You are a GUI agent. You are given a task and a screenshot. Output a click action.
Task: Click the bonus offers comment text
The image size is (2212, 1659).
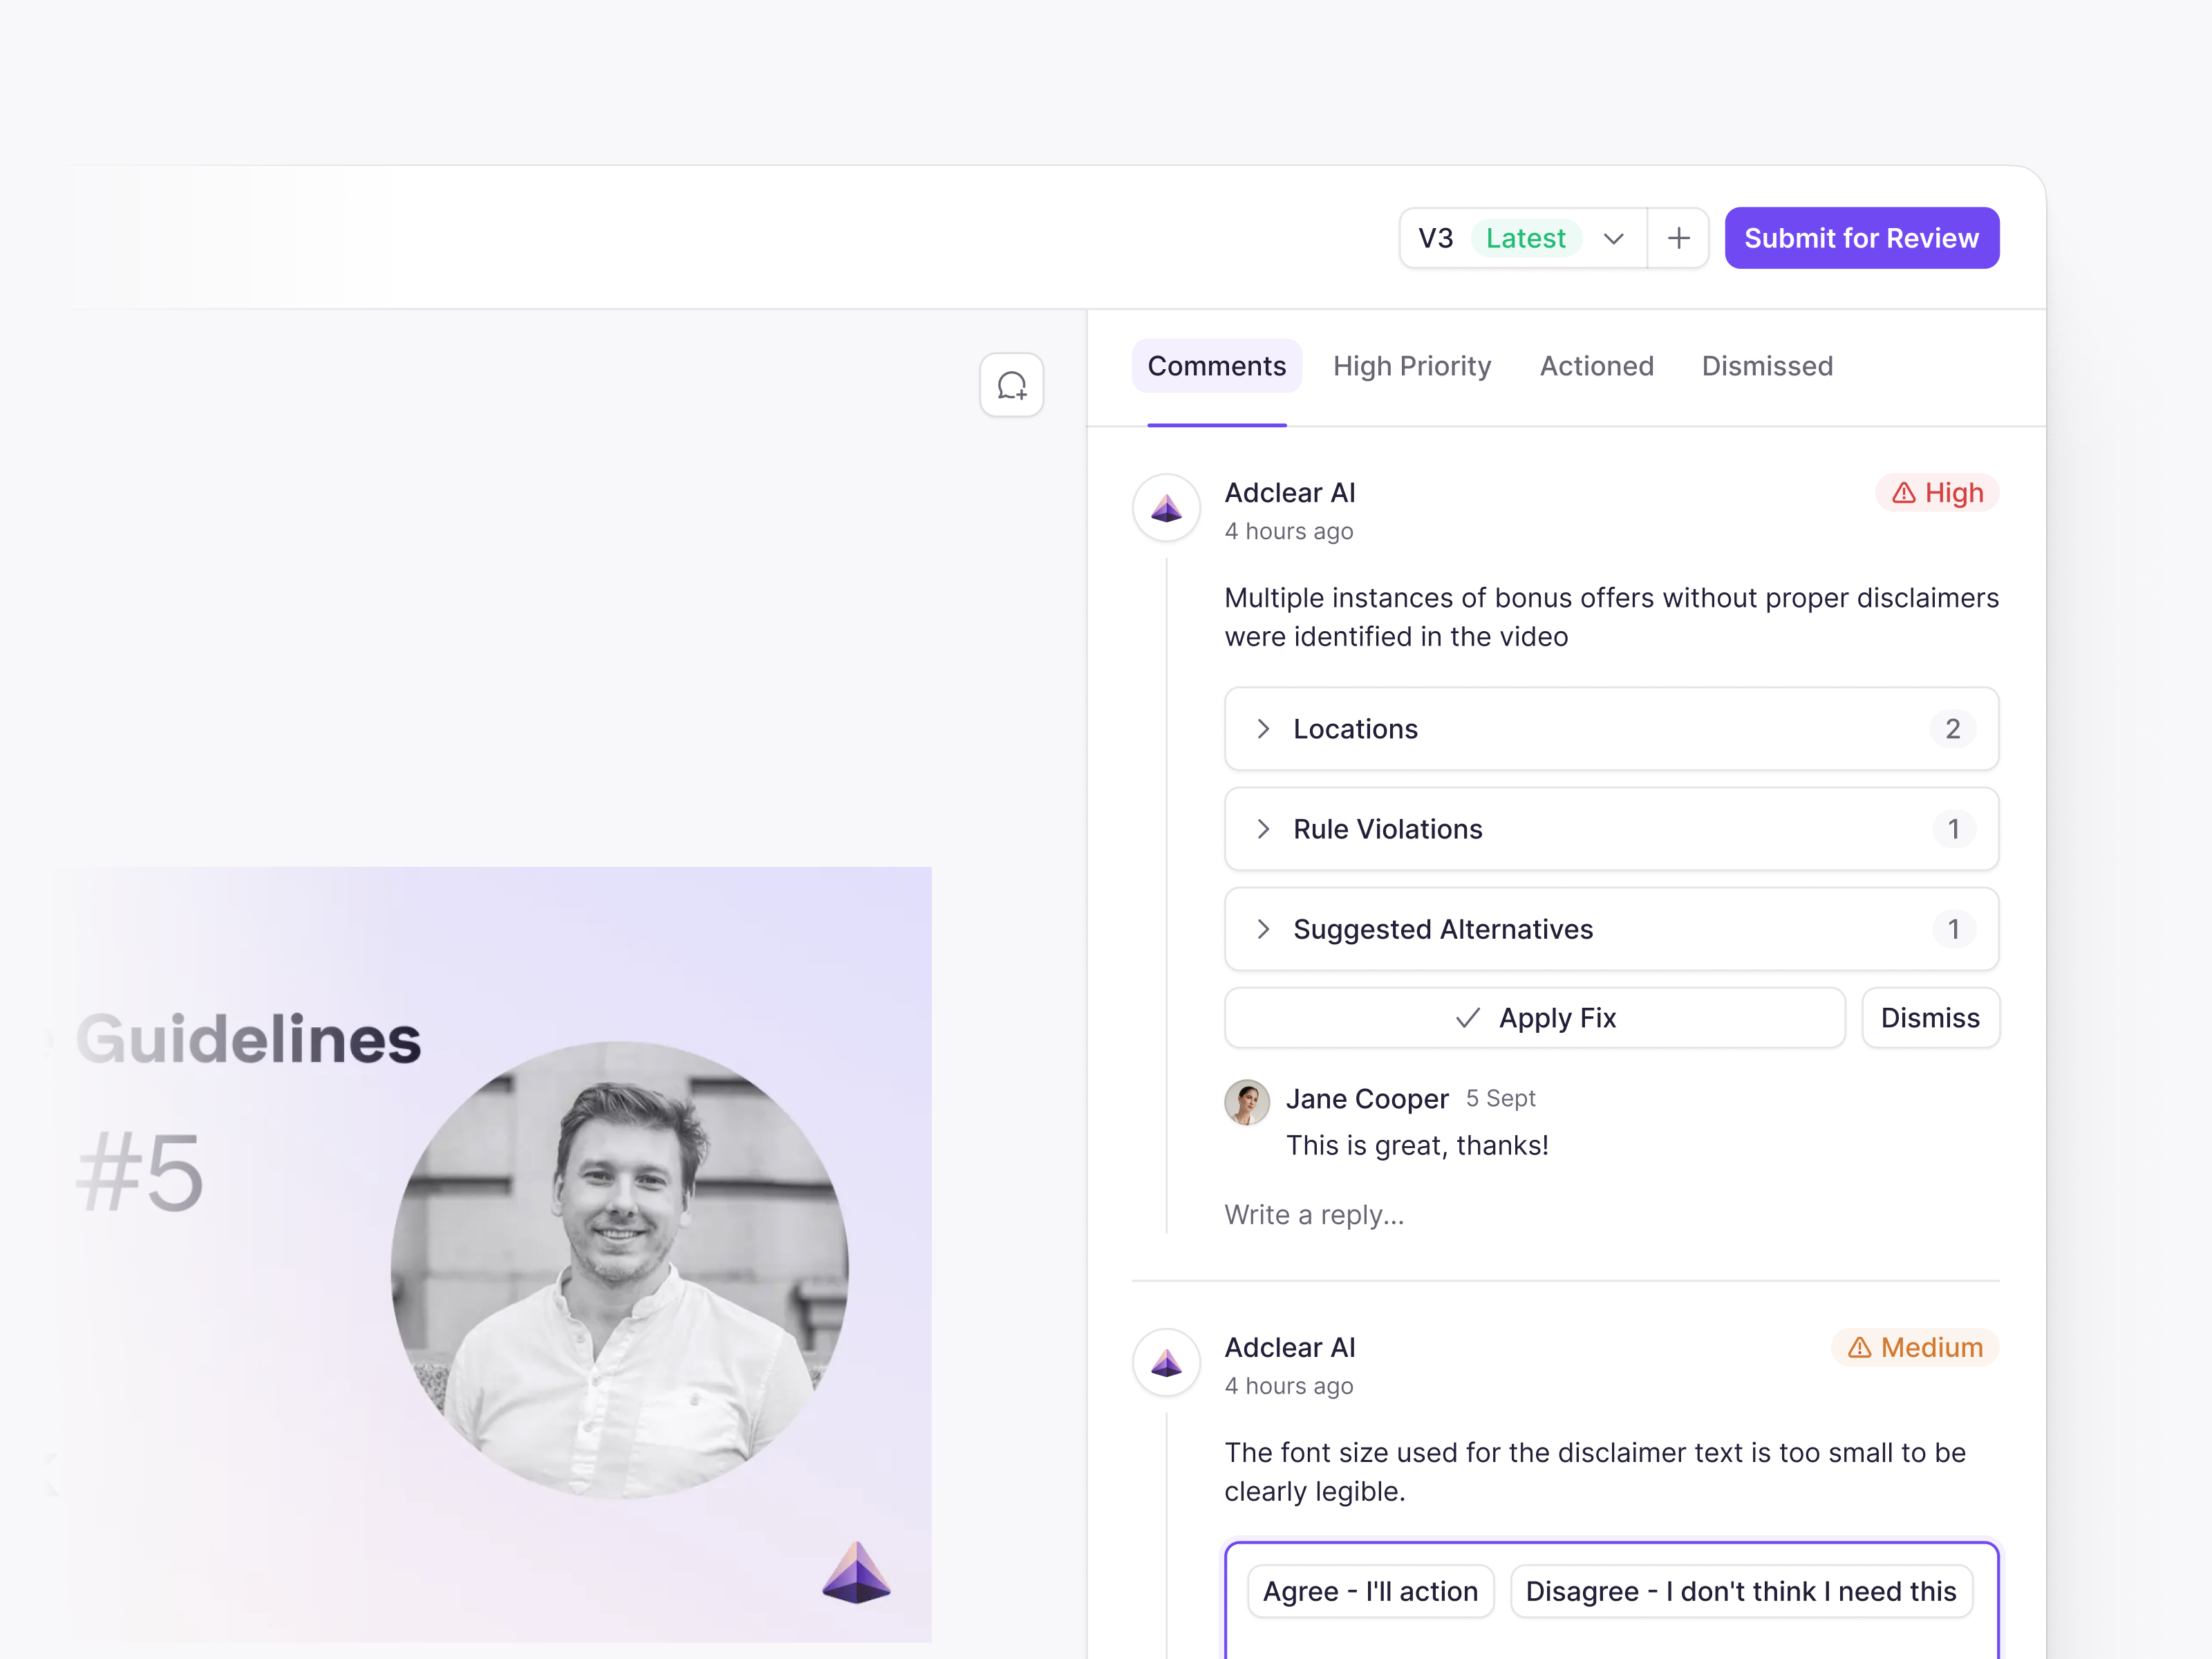pos(1611,617)
